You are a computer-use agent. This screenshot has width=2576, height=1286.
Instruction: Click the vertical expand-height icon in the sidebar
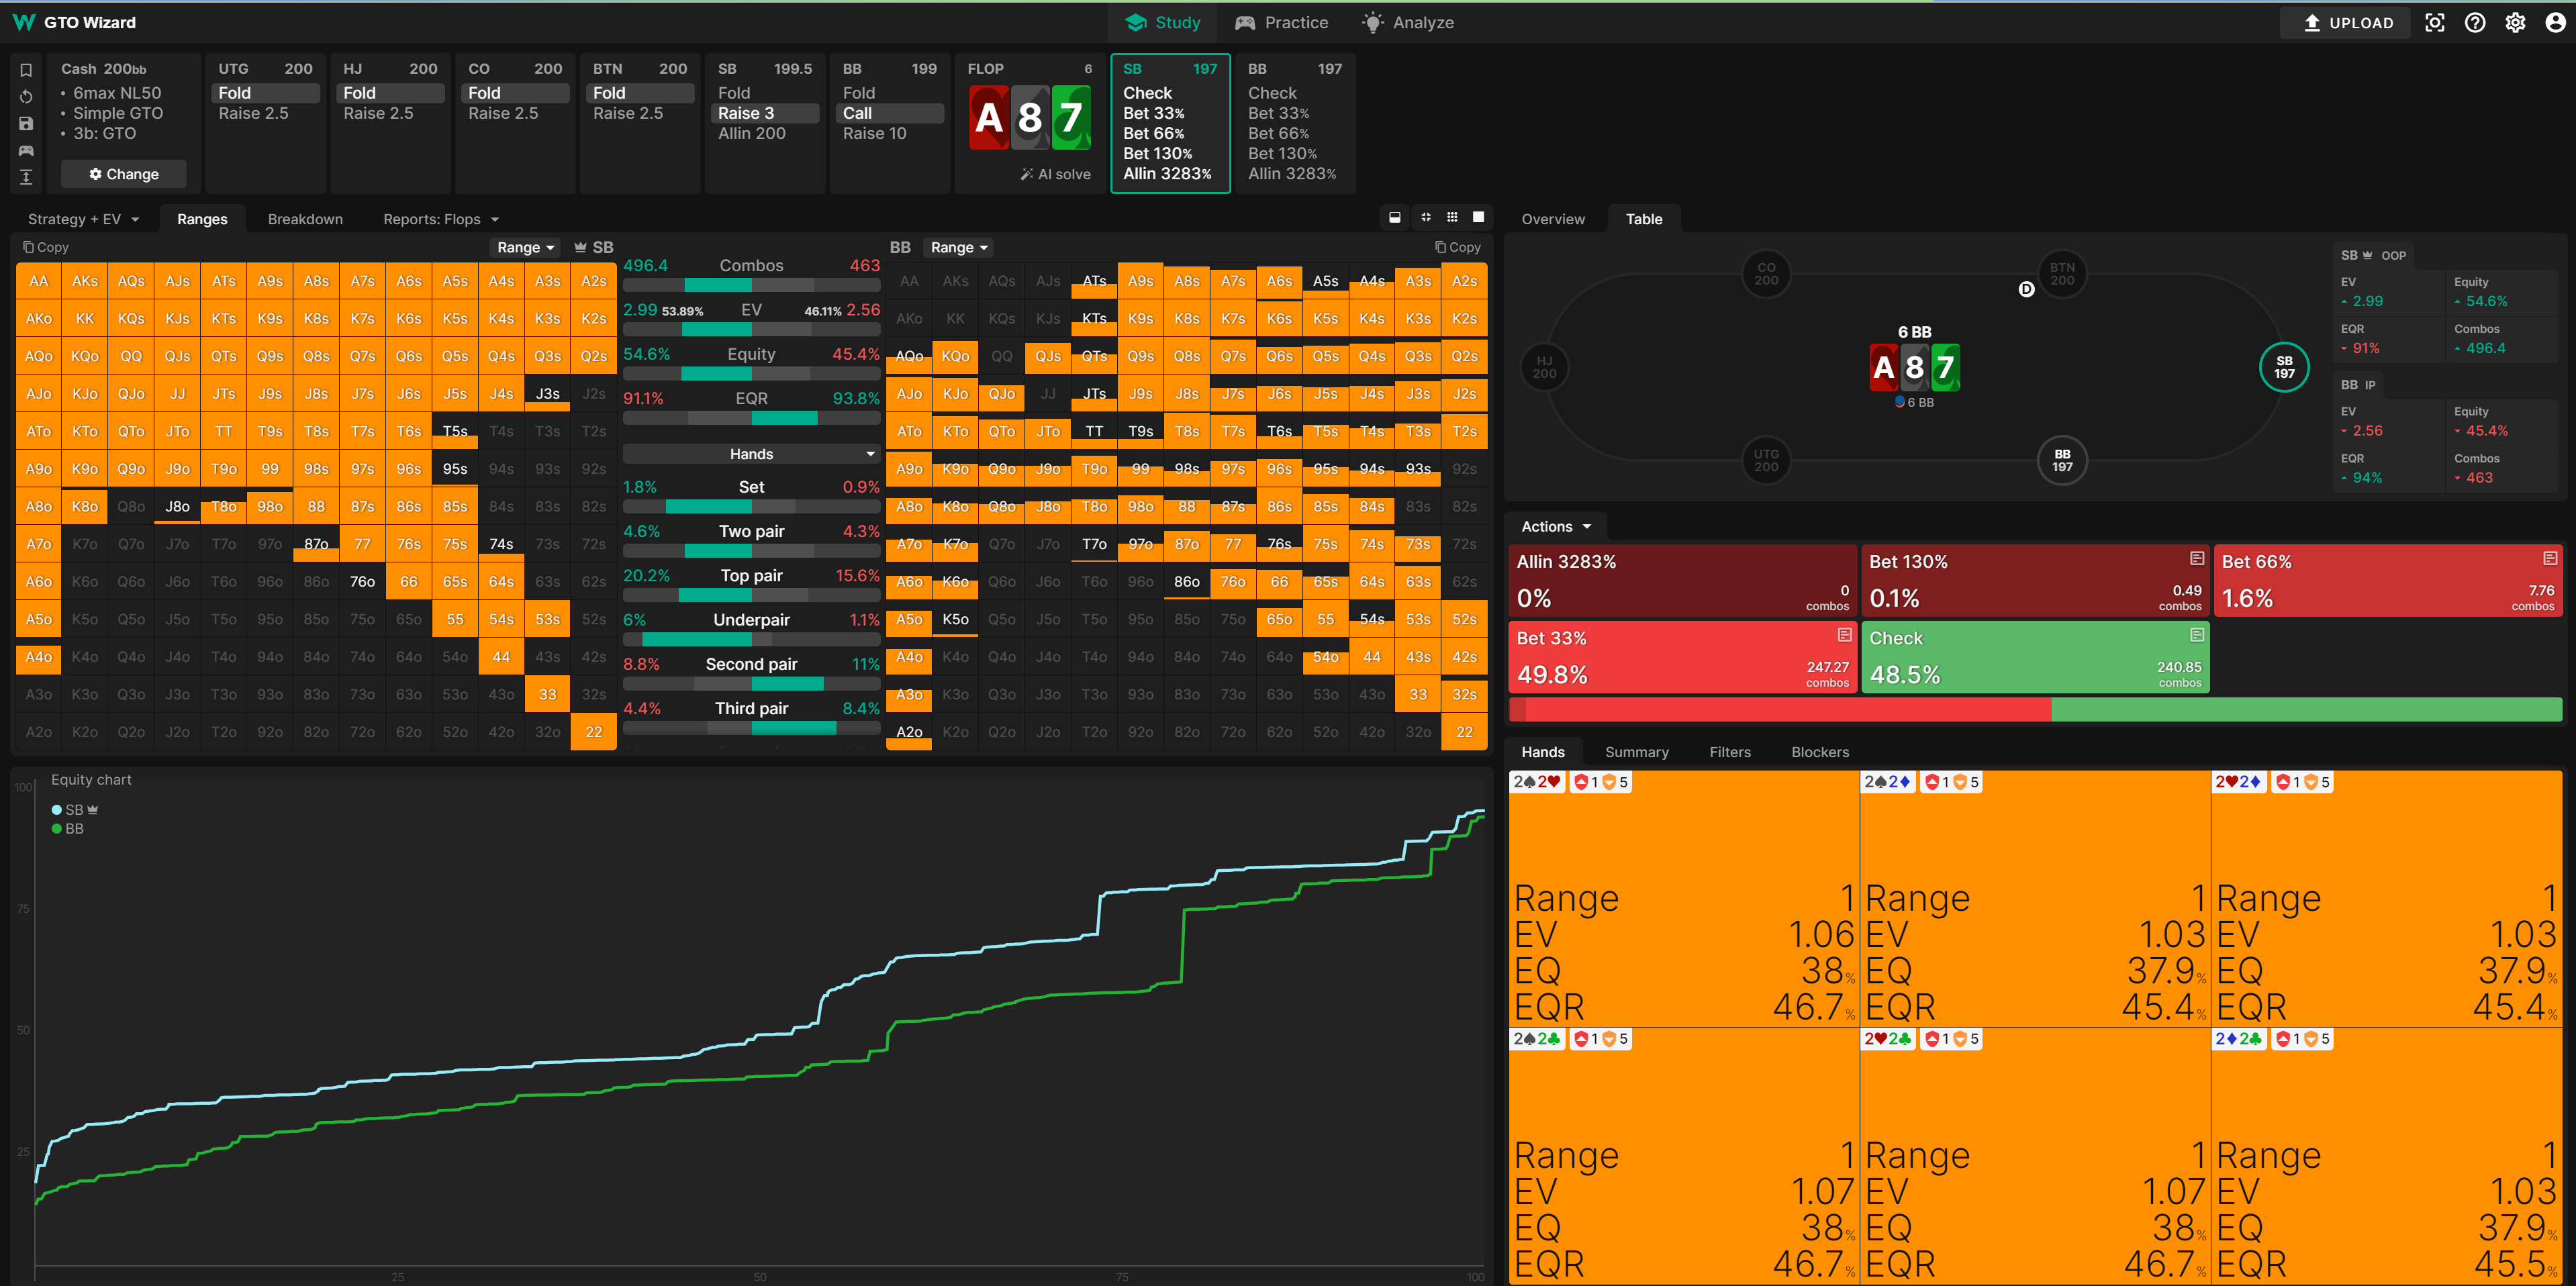(x=26, y=177)
